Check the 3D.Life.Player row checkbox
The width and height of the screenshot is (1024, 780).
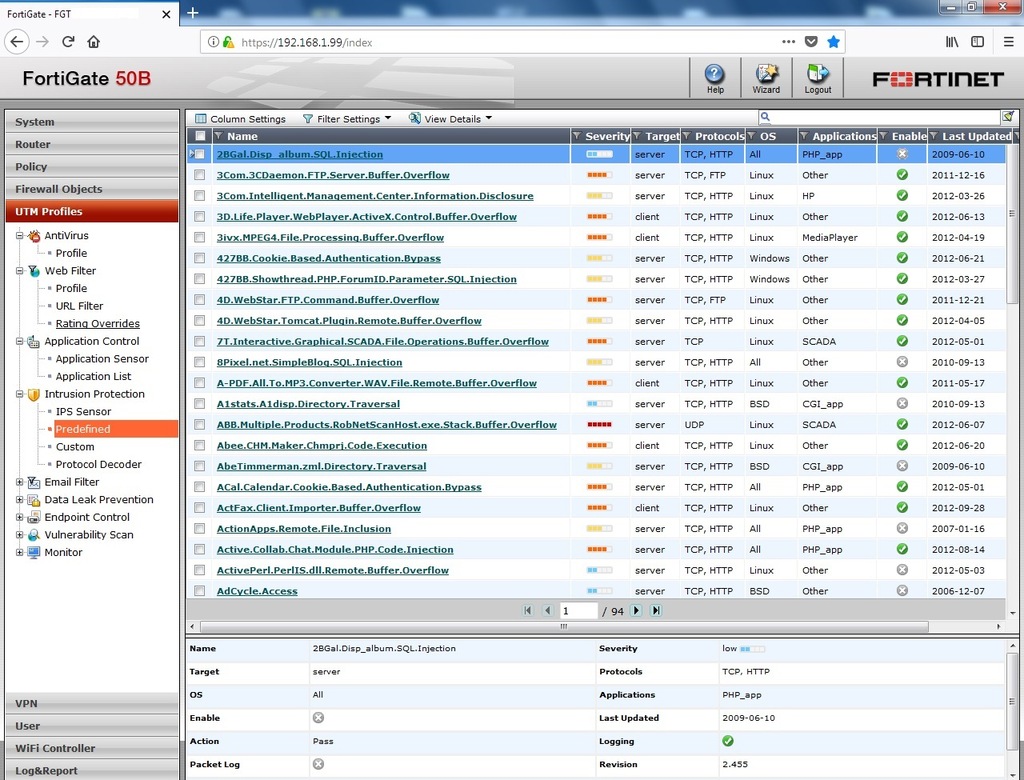click(199, 217)
